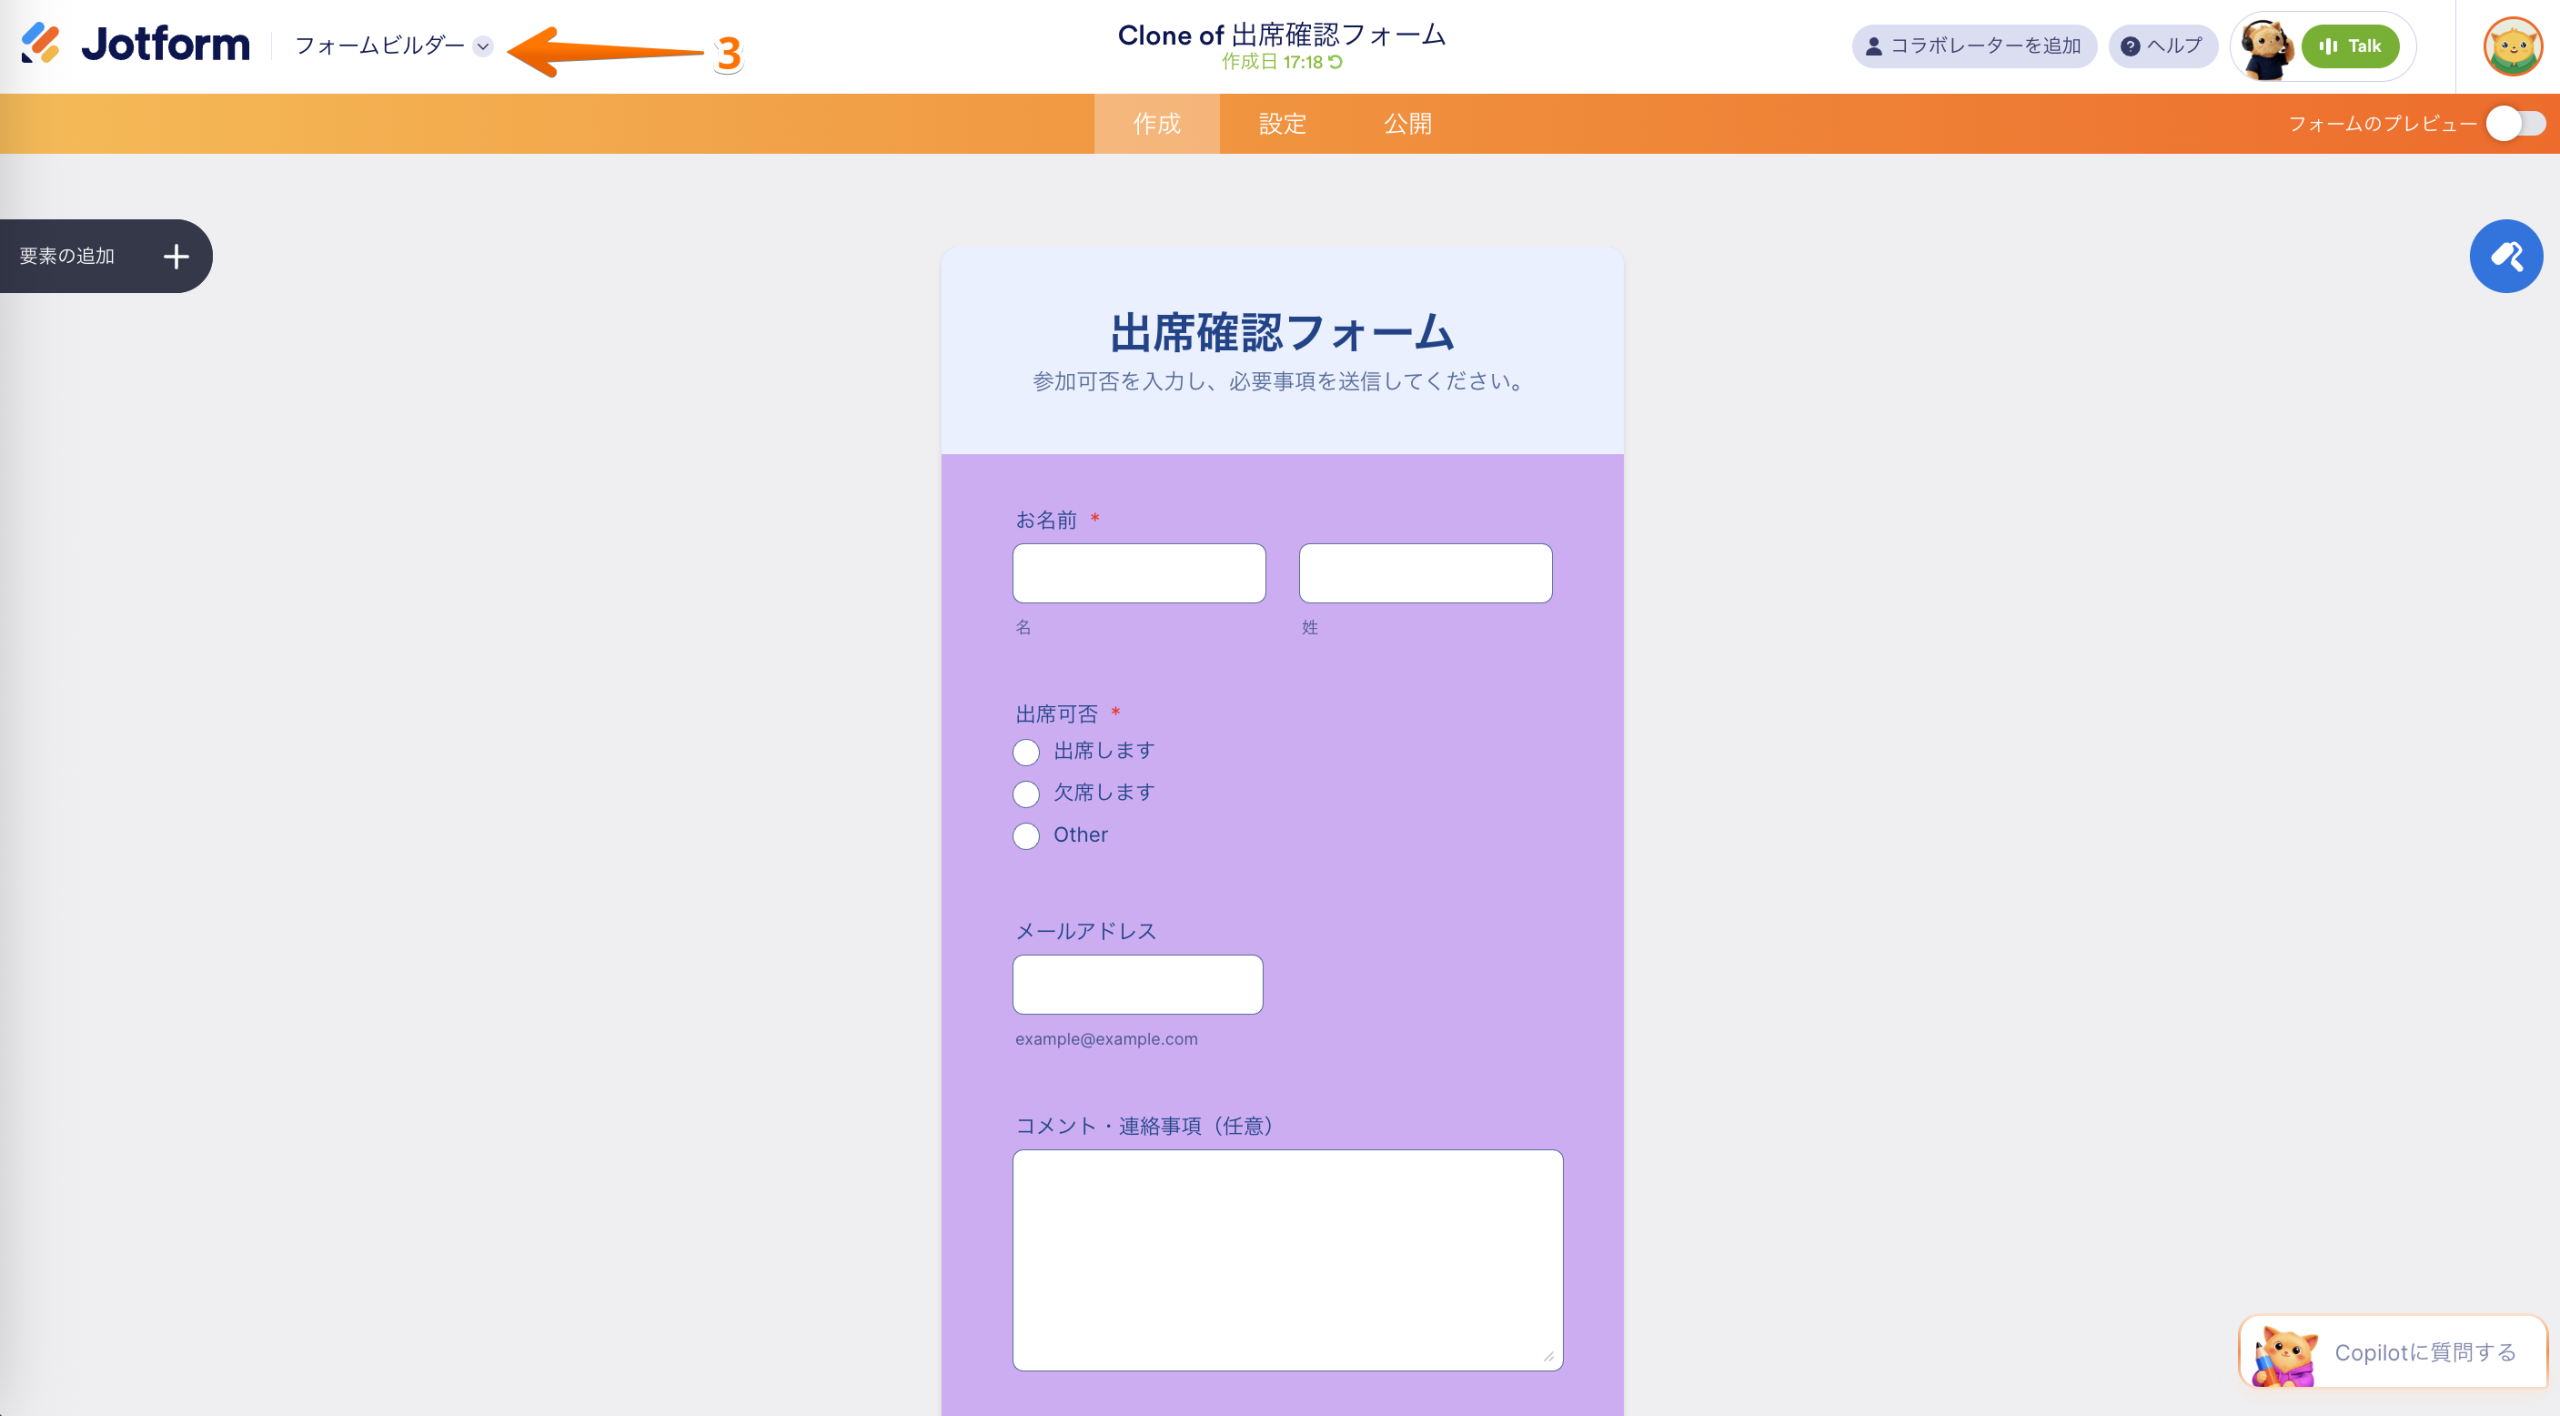Click the example@example.com hint text

coord(1106,1039)
